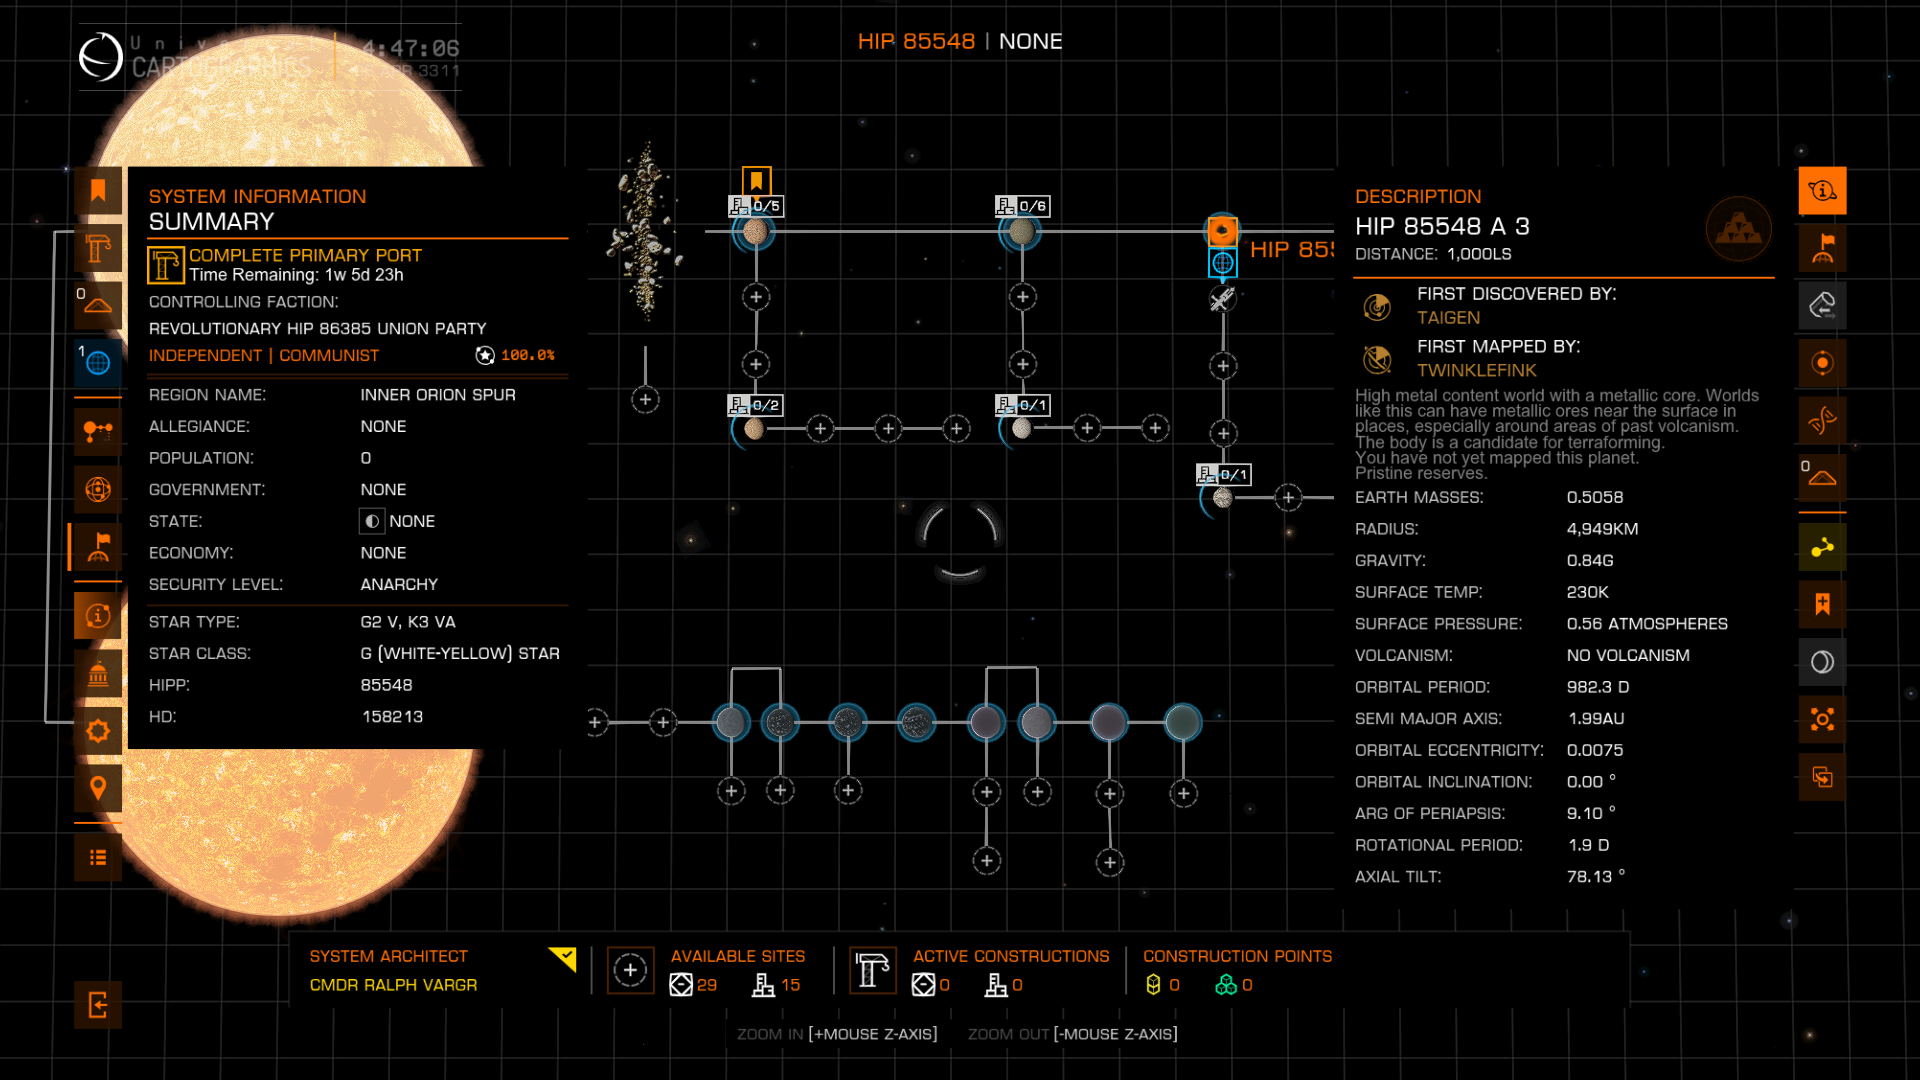Image resolution: width=1920 pixels, height=1080 pixels.
Task: Open the orbit nodes icon in right sidebar
Action: pyautogui.click(x=1822, y=547)
